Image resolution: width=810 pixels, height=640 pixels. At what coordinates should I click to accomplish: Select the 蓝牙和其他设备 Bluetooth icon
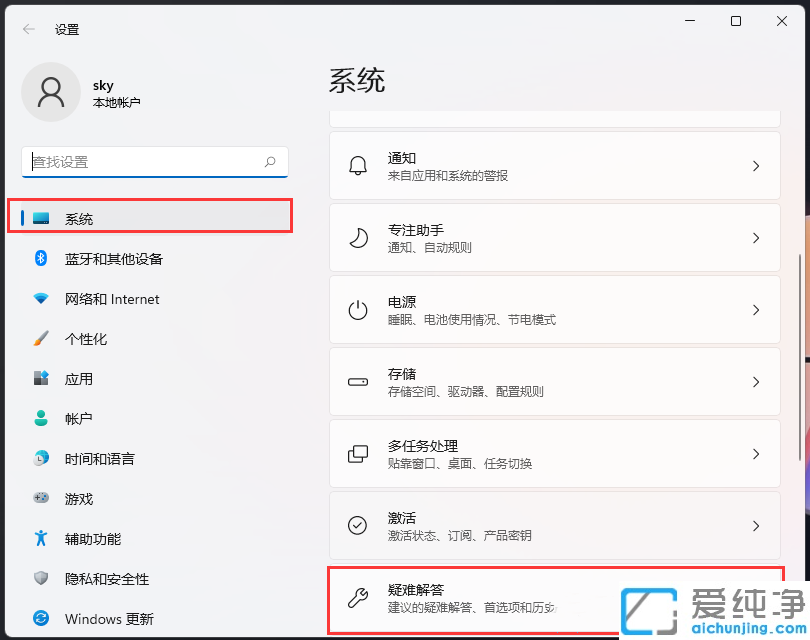[x=40, y=258]
